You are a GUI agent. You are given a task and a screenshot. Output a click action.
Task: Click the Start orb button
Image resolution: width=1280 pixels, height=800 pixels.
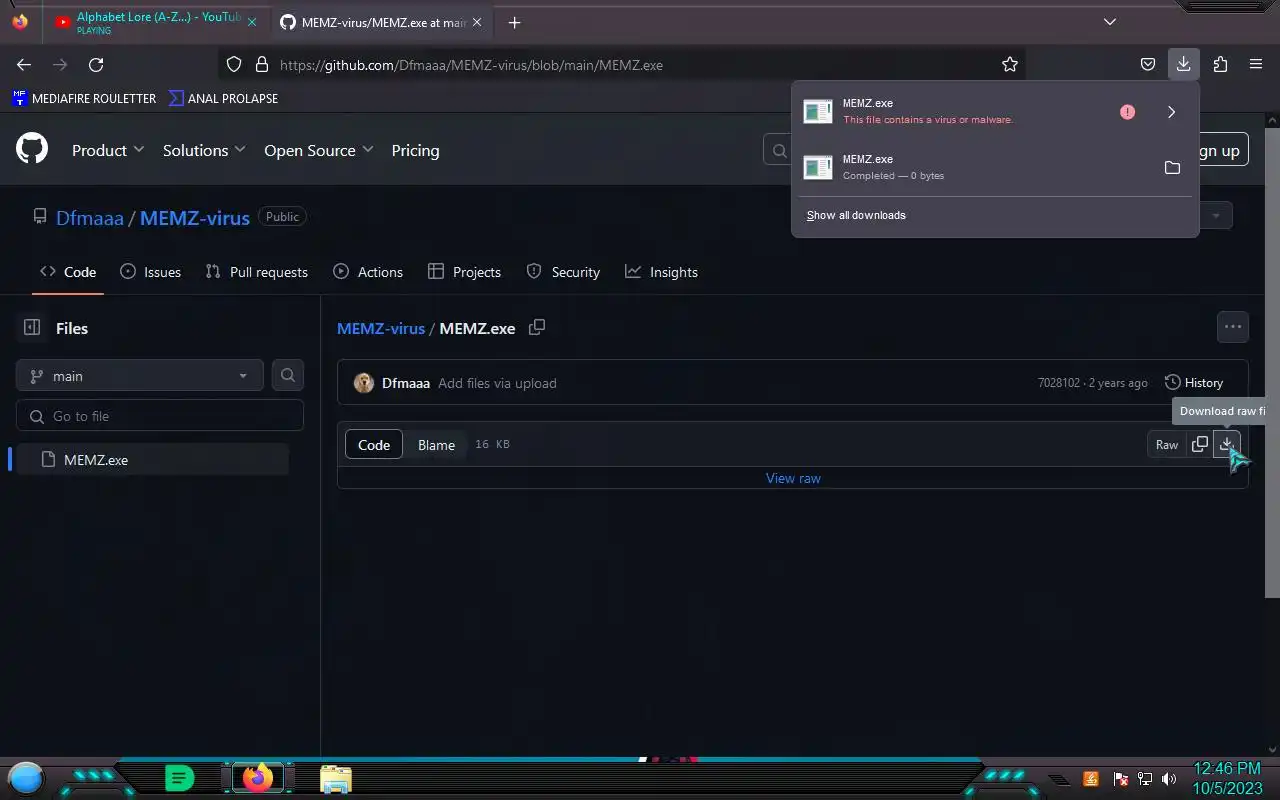click(26, 778)
